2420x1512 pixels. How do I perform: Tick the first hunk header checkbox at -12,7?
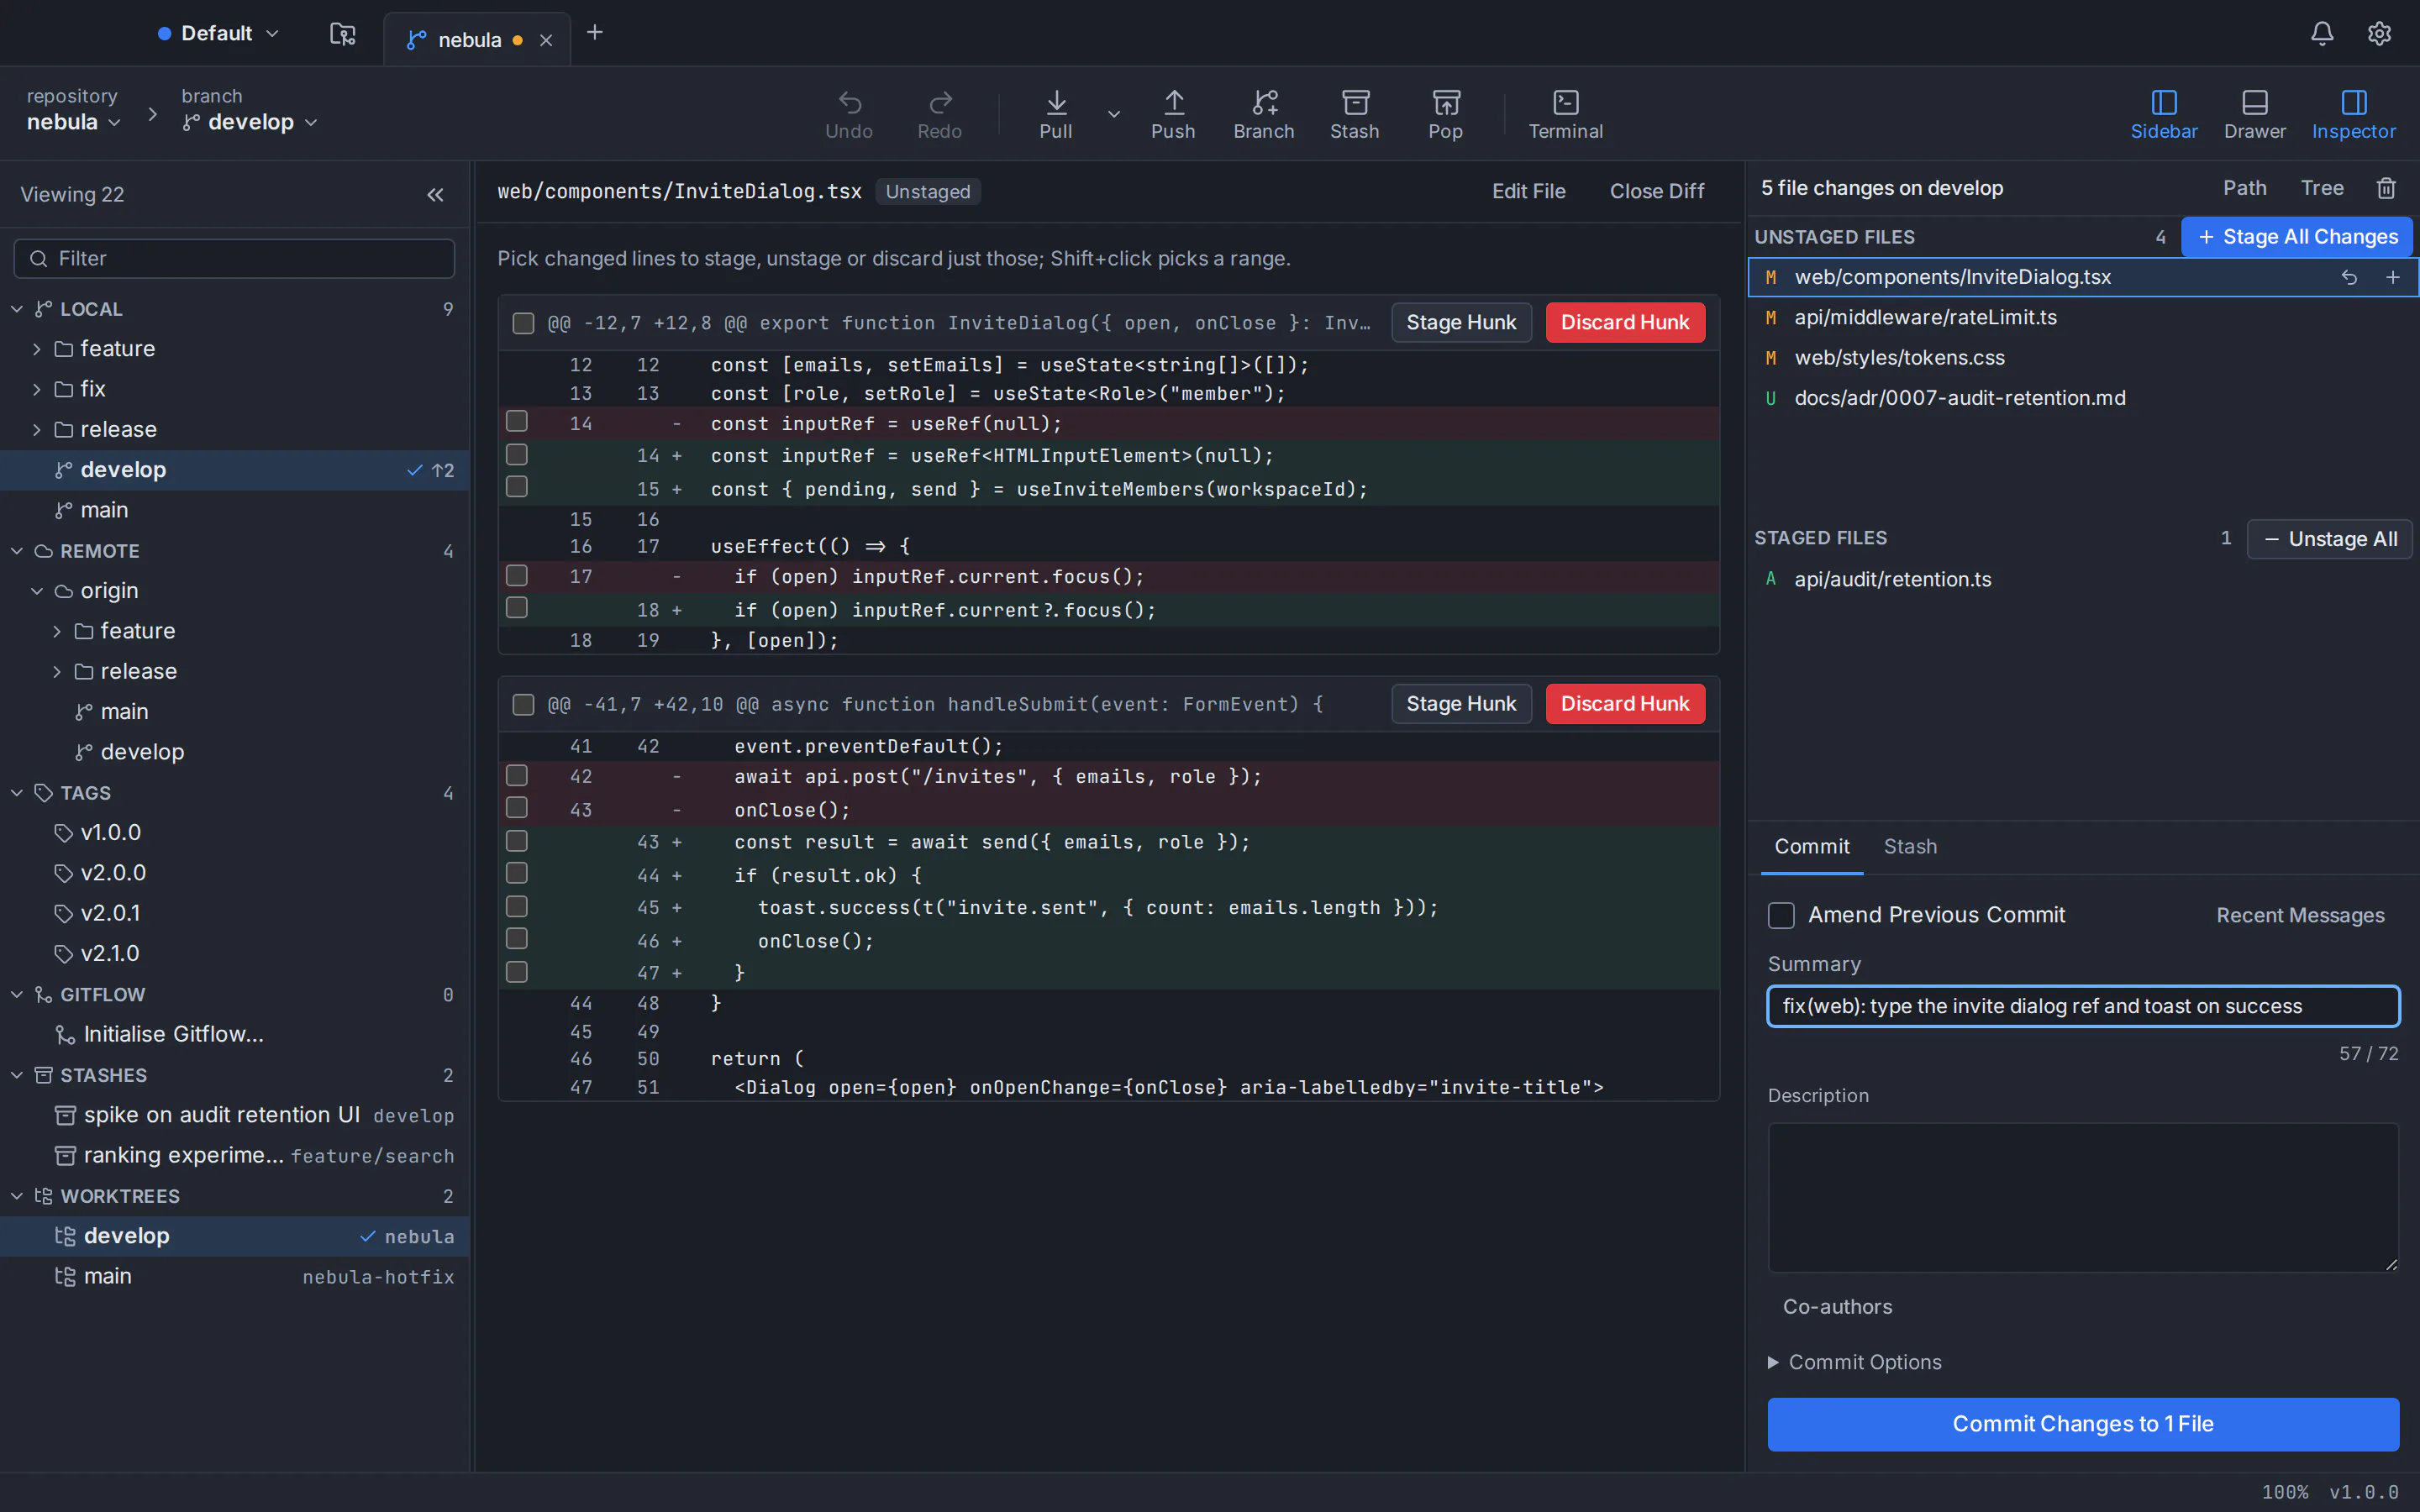523,323
